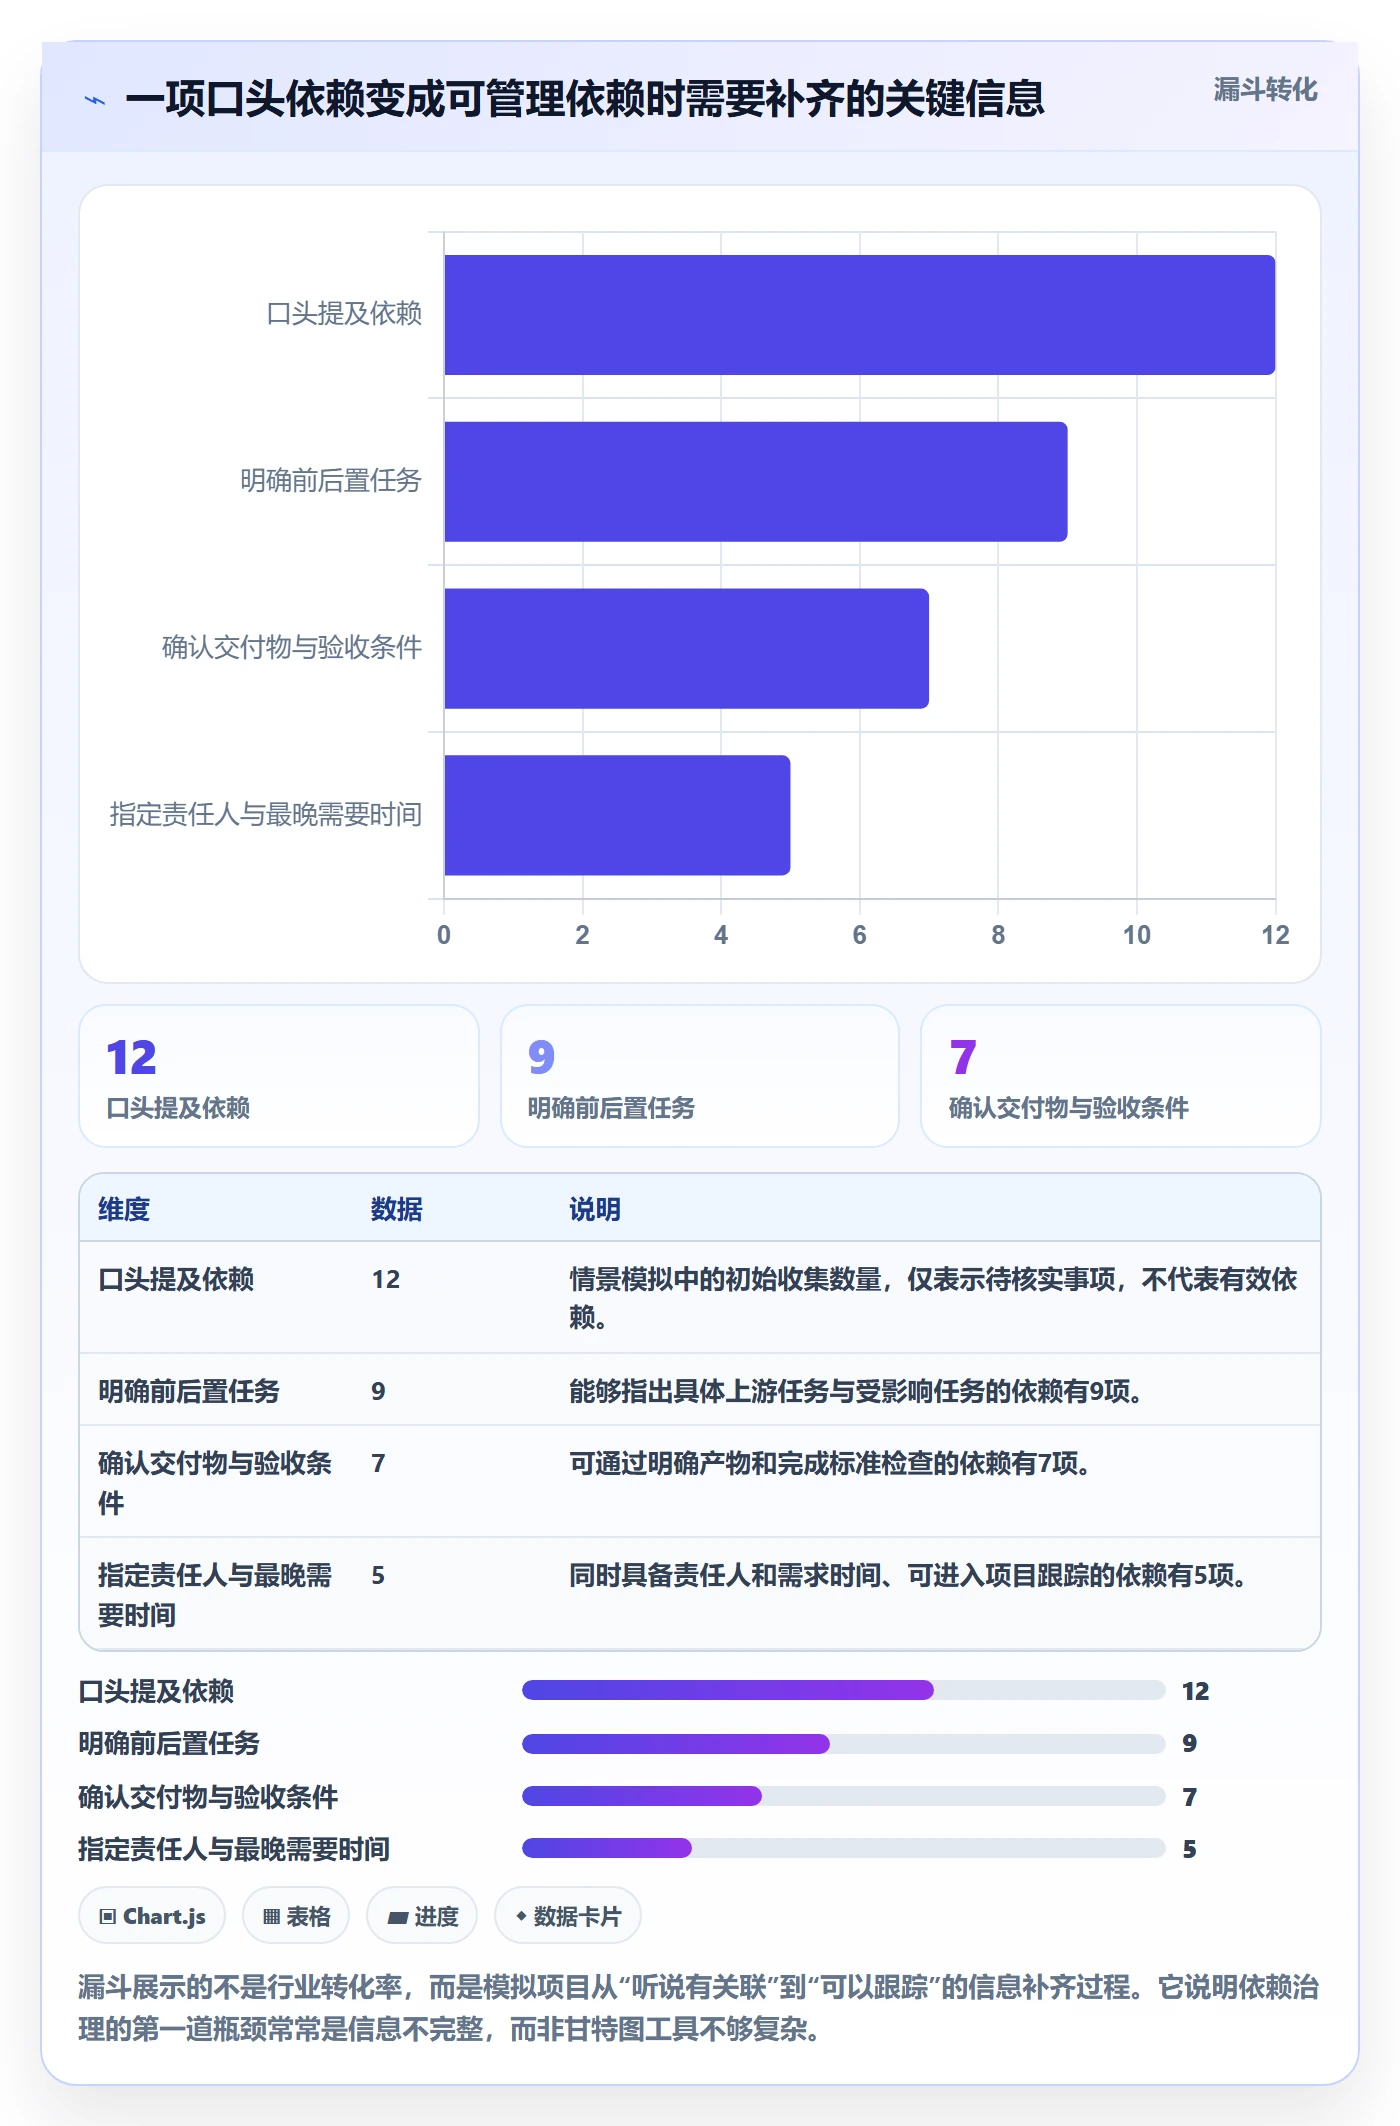This screenshot has height=2126, width=1400.
Task: Click the progress bar for 明确前后置任务
Action: pos(844,1744)
